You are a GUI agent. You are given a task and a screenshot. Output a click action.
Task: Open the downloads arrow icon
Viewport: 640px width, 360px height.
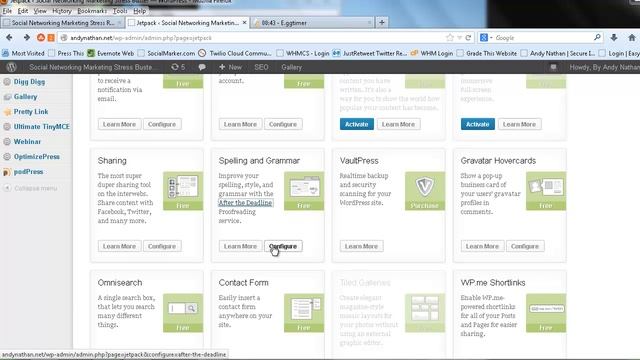point(614,38)
